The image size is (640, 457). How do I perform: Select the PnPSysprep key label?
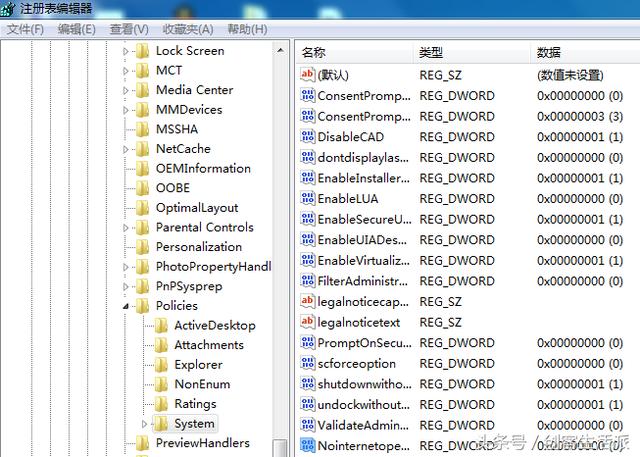pos(189,286)
